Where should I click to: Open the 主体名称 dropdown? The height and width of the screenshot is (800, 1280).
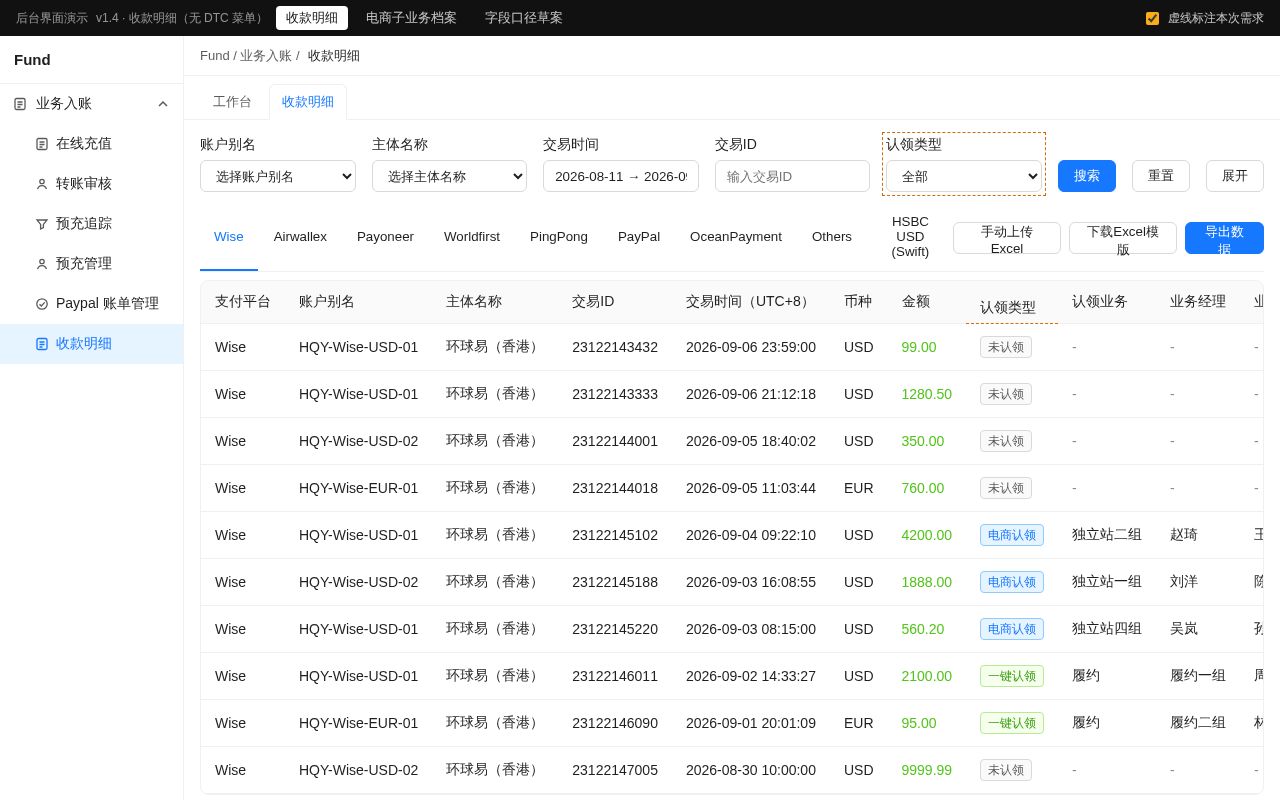pos(449,176)
